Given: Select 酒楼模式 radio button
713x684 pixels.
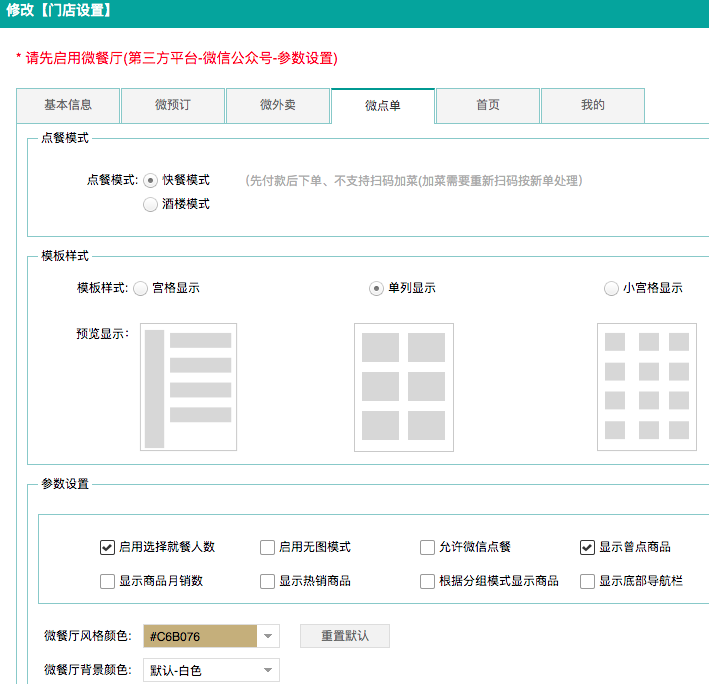Looking at the screenshot, I should [x=151, y=204].
